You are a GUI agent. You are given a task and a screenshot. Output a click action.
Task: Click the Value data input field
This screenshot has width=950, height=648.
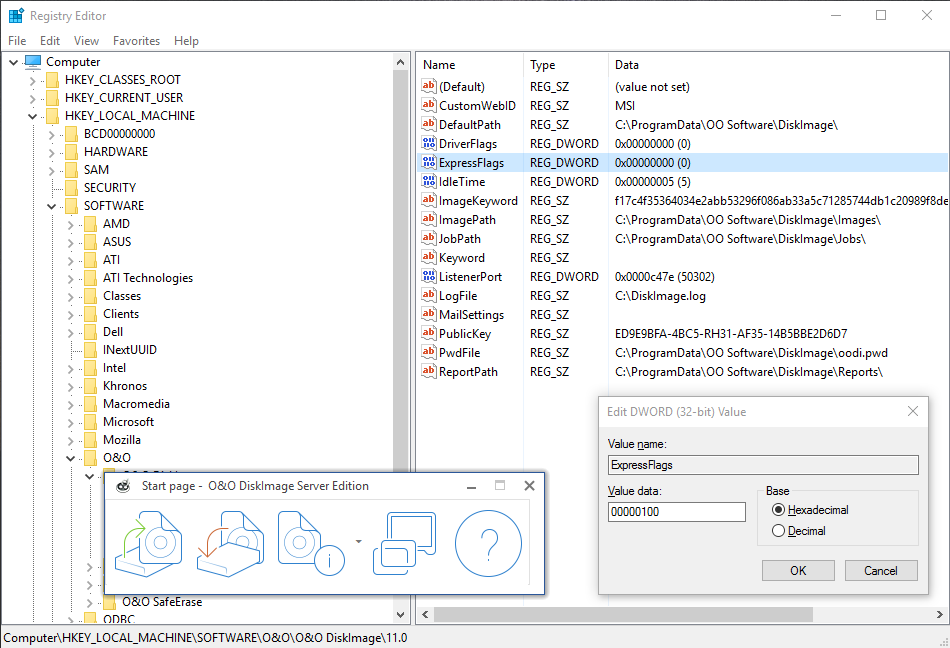(x=677, y=512)
